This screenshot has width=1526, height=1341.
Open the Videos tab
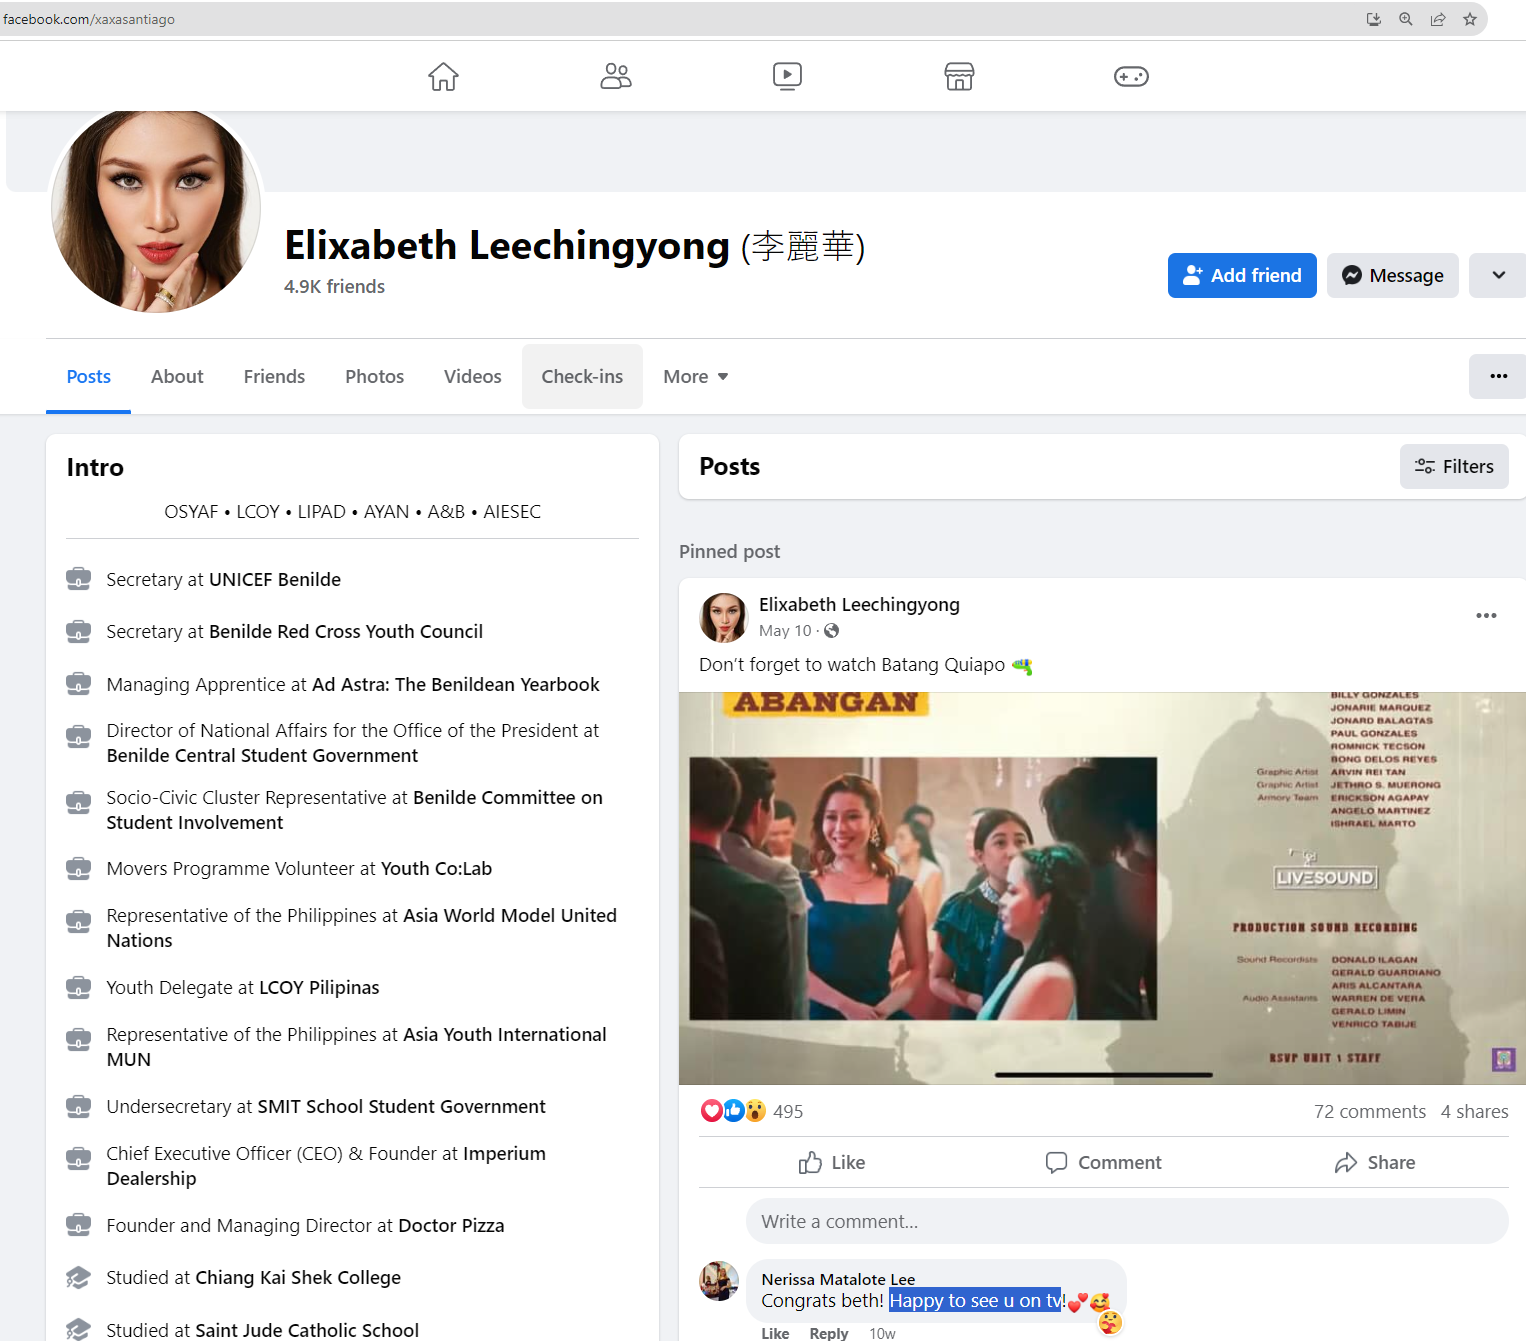473,376
